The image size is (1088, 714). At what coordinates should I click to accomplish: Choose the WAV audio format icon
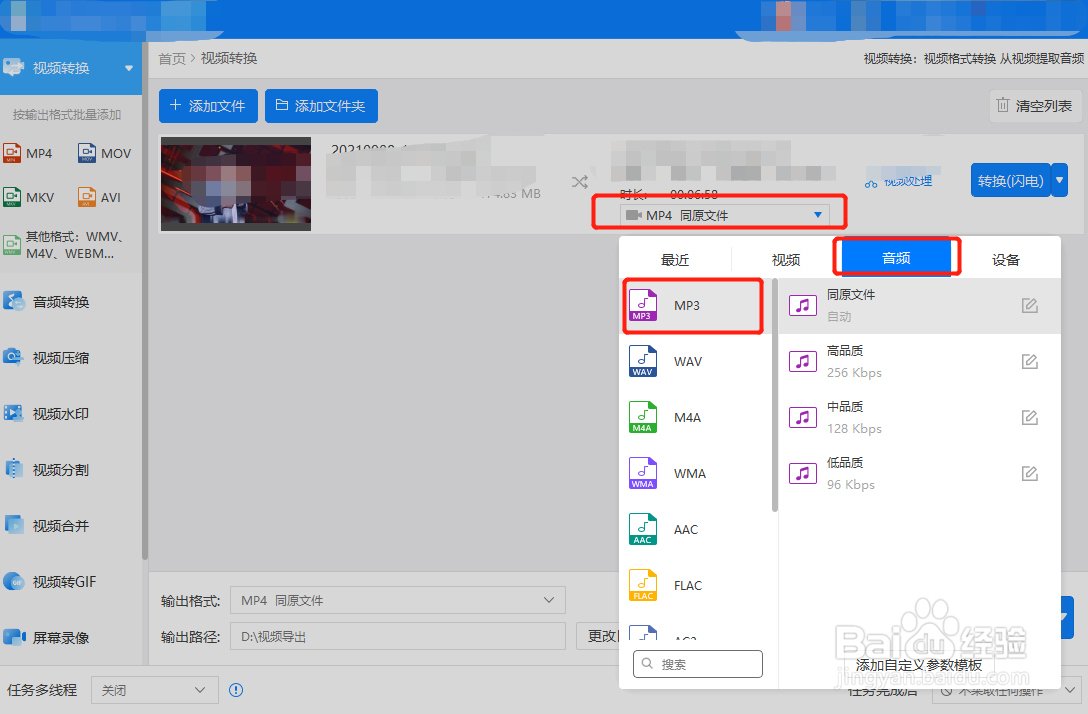coord(643,362)
